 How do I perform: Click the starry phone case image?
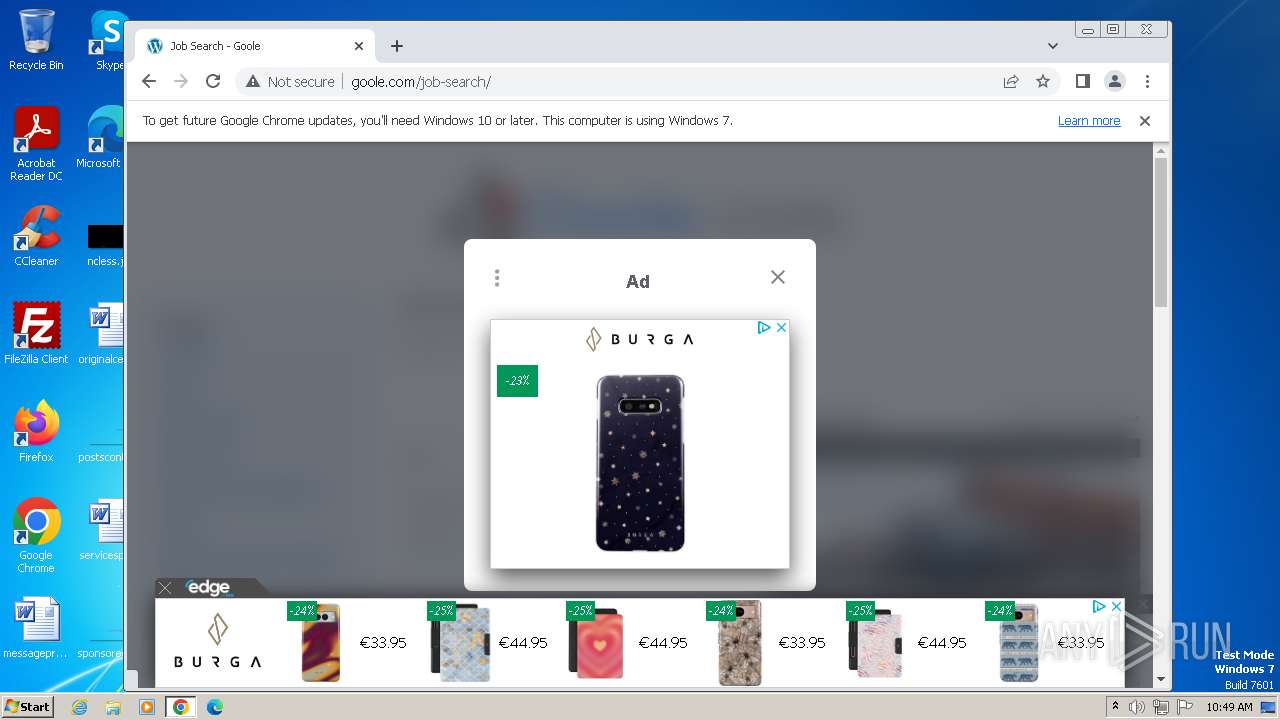point(640,463)
